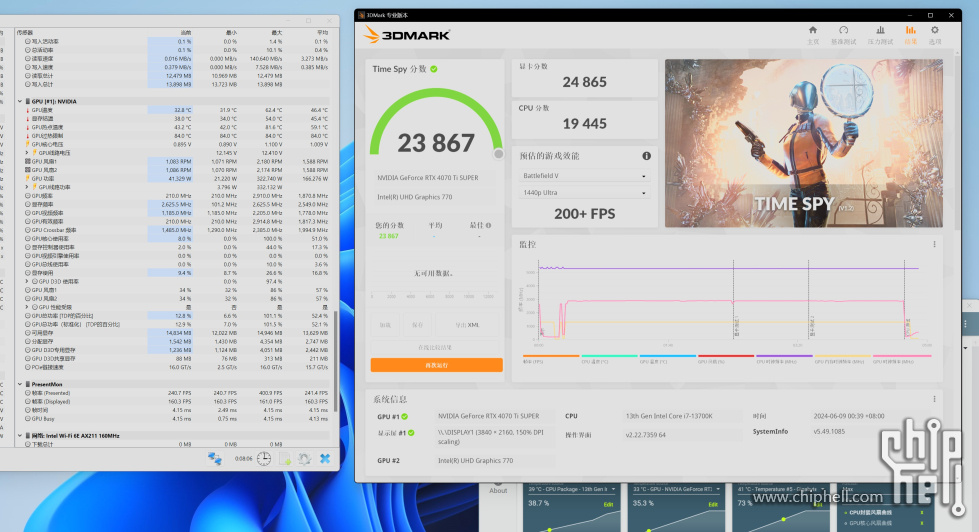Click the thermometer icon of GPU temperature row
The height and width of the screenshot is (532, 979).
(x=27, y=110)
